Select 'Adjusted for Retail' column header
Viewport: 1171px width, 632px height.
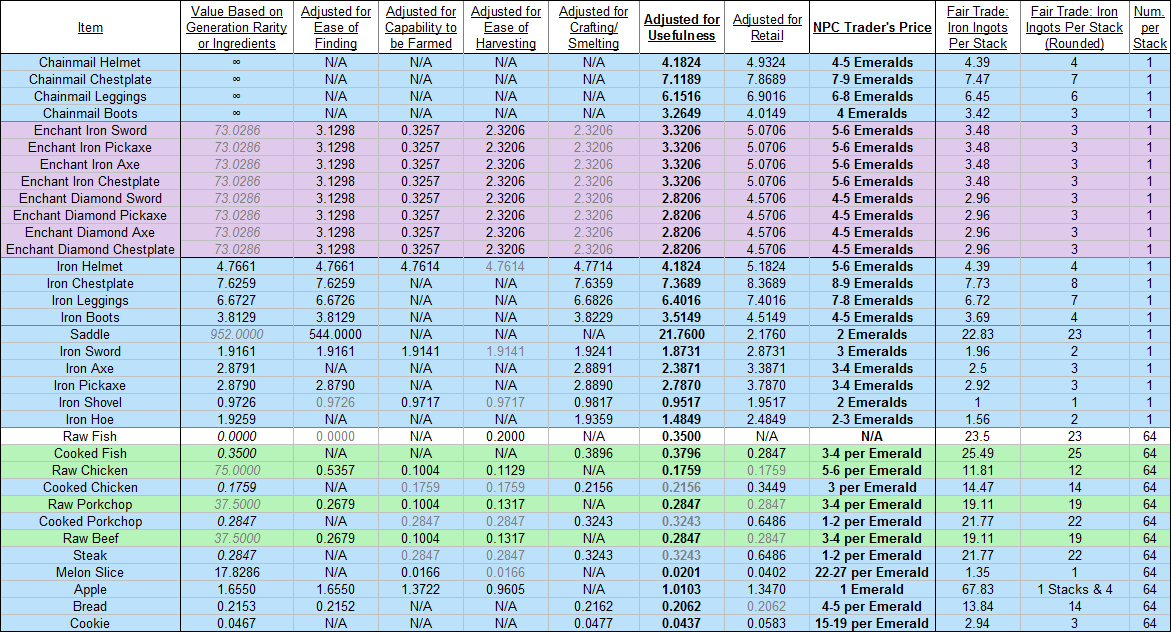tap(767, 28)
